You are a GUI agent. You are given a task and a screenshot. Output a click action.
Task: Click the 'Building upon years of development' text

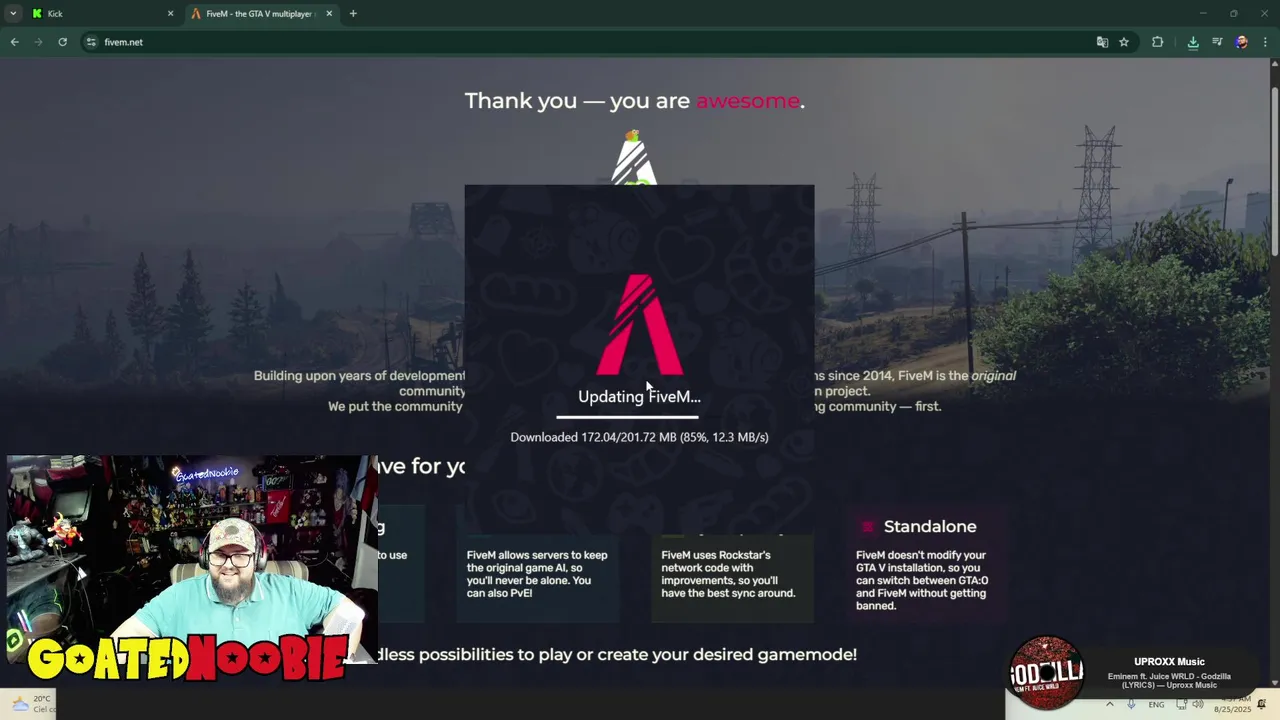point(359,376)
